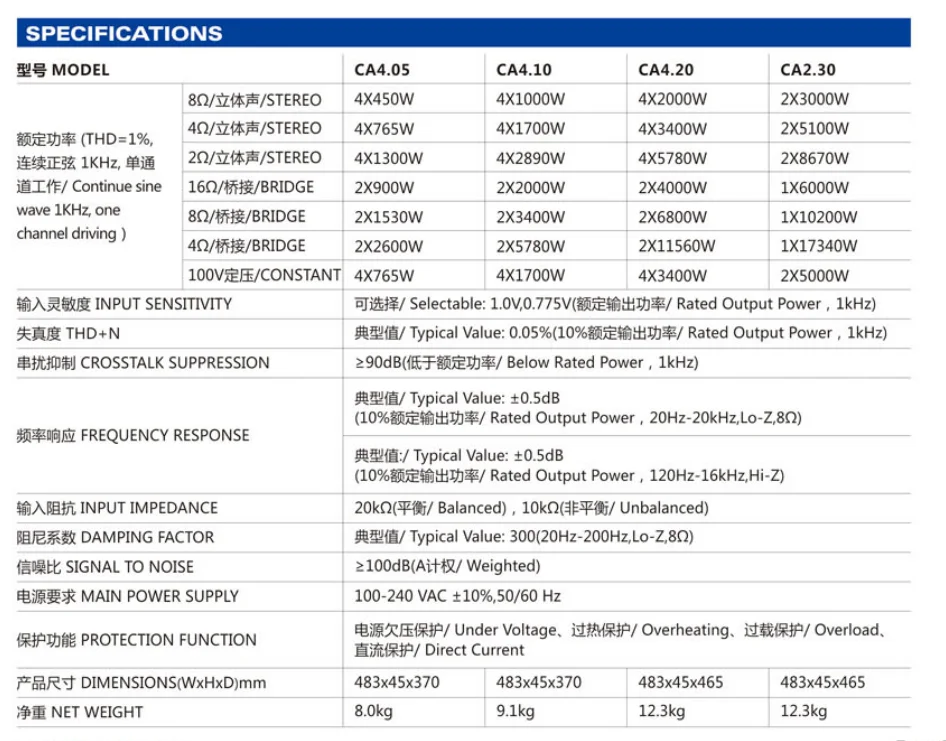Image resolution: width=946 pixels, height=741 pixels.
Task: Click the Typical Value 300 damping text
Action: tap(524, 536)
